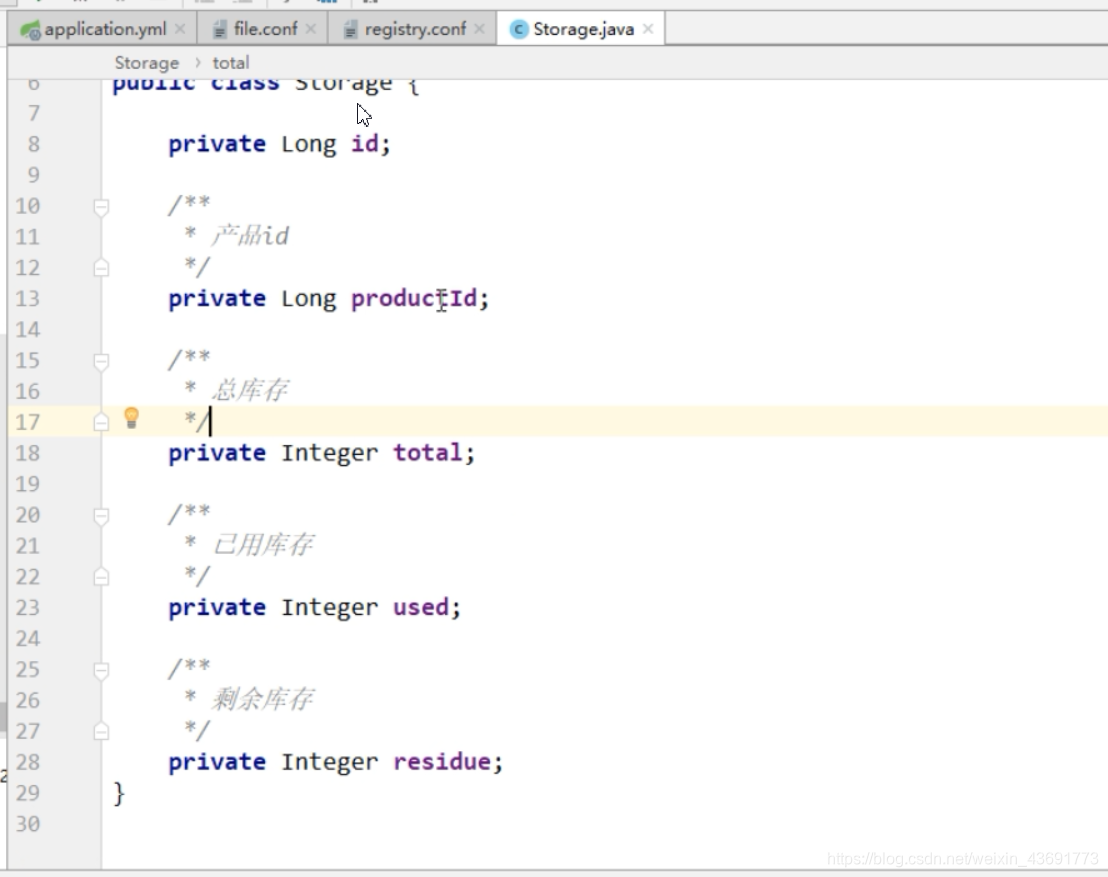Click the Spring leaf icon on application.yml

pos(30,30)
